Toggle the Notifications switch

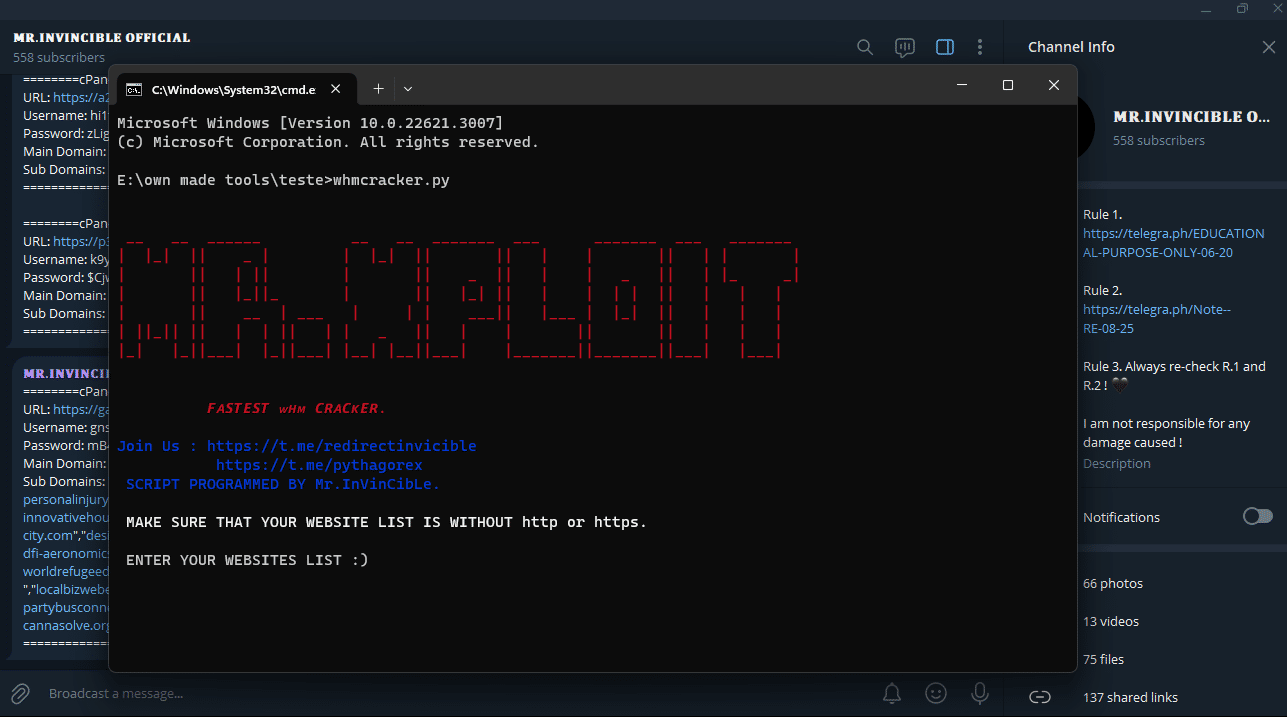coord(1257,516)
